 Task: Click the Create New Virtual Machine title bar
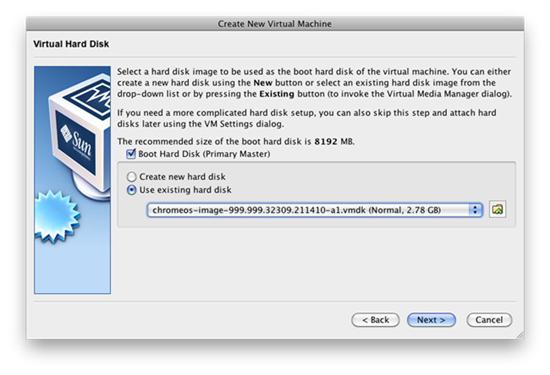(275, 24)
